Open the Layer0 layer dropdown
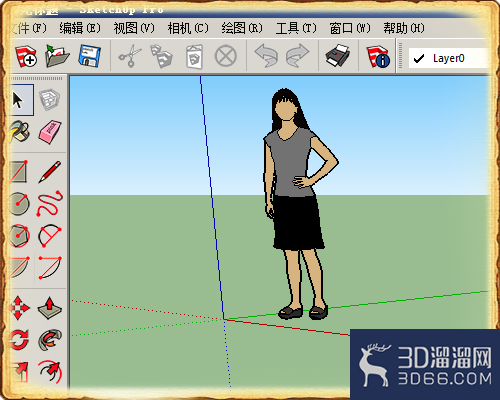The height and width of the screenshot is (400, 500). (448, 58)
